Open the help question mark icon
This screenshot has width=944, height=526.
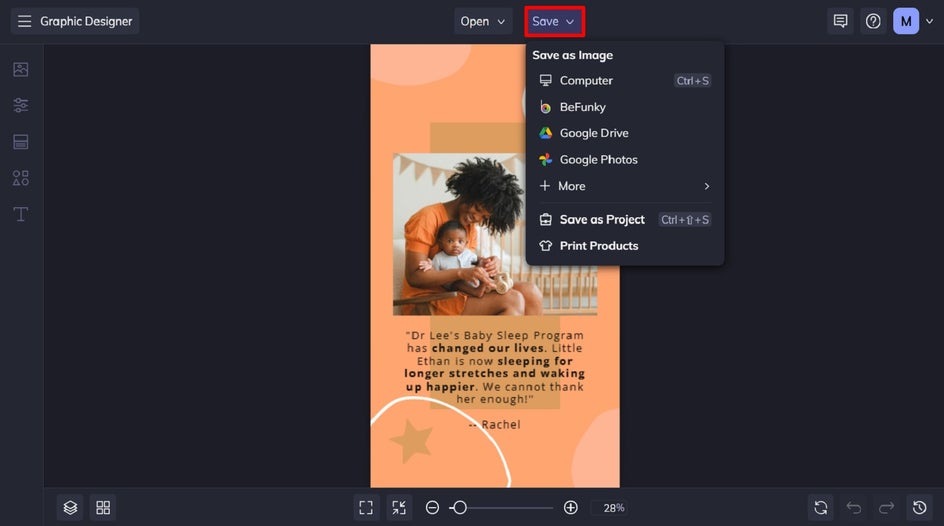coord(873,22)
